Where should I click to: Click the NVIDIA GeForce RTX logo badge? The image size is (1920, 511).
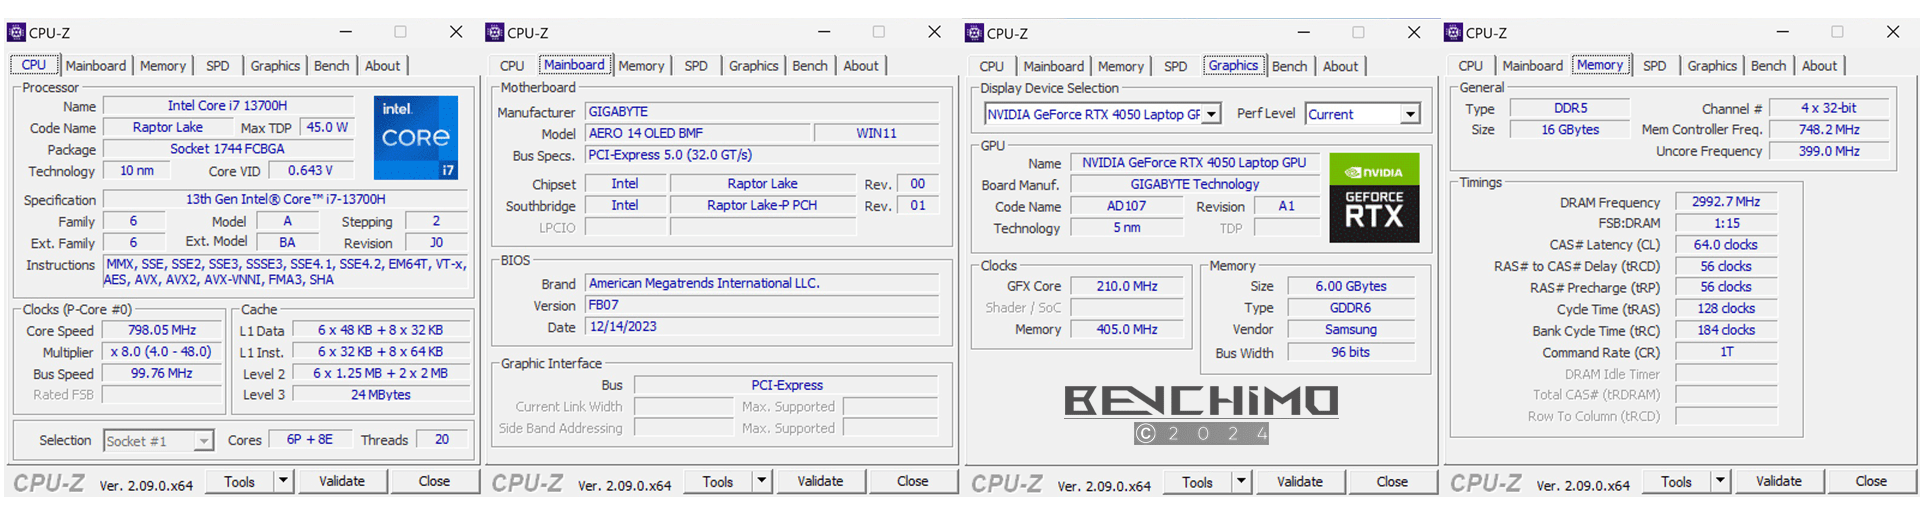[1374, 198]
